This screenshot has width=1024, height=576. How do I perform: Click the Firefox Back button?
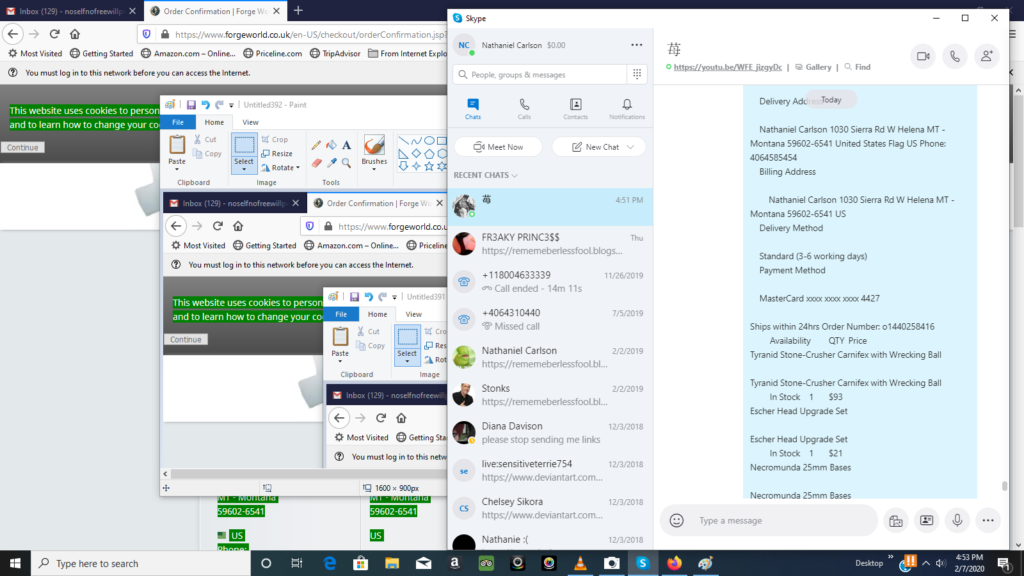(x=14, y=34)
